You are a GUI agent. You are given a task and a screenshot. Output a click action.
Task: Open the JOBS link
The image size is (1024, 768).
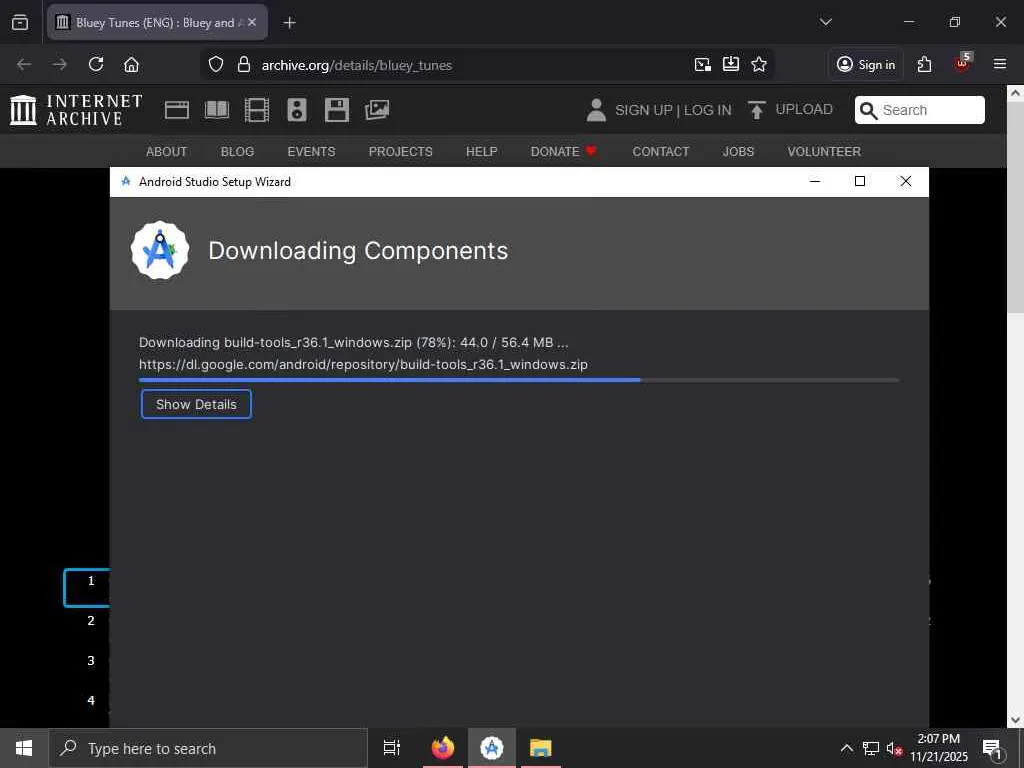(x=738, y=152)
